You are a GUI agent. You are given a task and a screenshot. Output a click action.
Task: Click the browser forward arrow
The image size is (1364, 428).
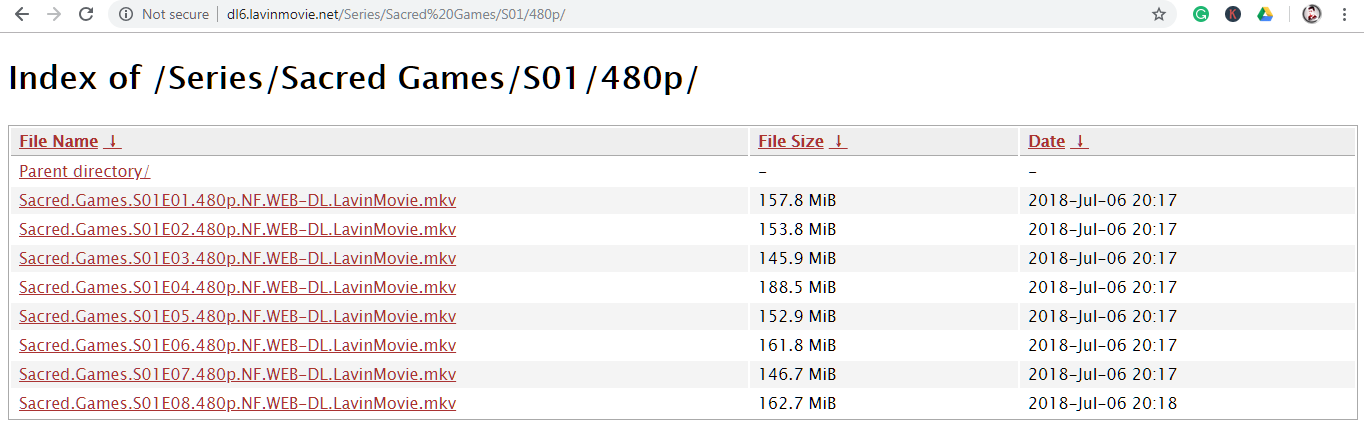(54, 14)
